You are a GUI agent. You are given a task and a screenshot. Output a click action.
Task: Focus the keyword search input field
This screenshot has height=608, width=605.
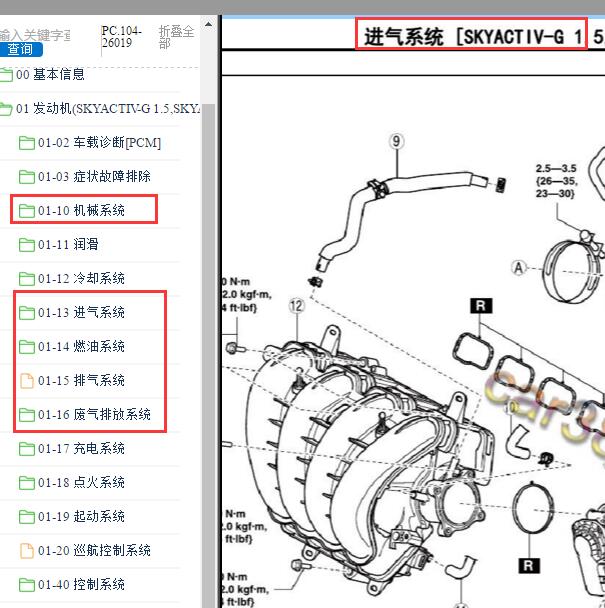click(x=35, y=35)
